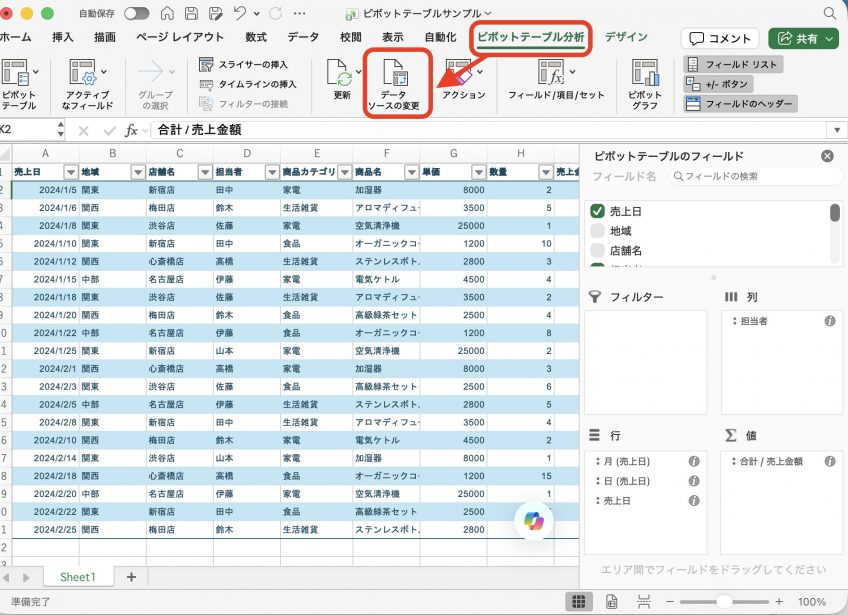Open the ページ レイアウト tab
This screenshot has height=615, width=848.
180,37
